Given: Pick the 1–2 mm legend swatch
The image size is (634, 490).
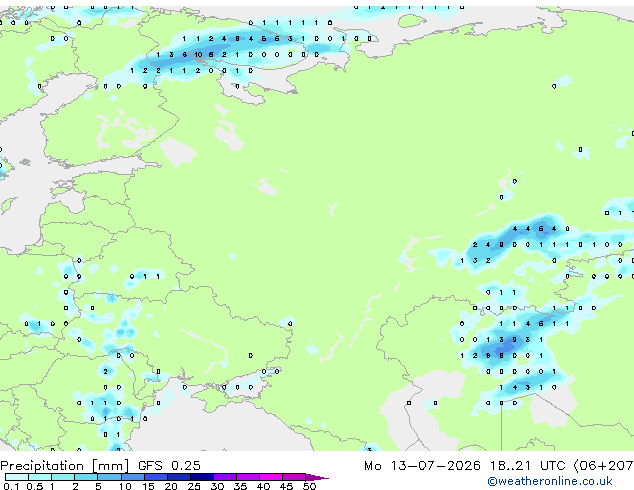Looking at the screenshot, I should point(63,477).
